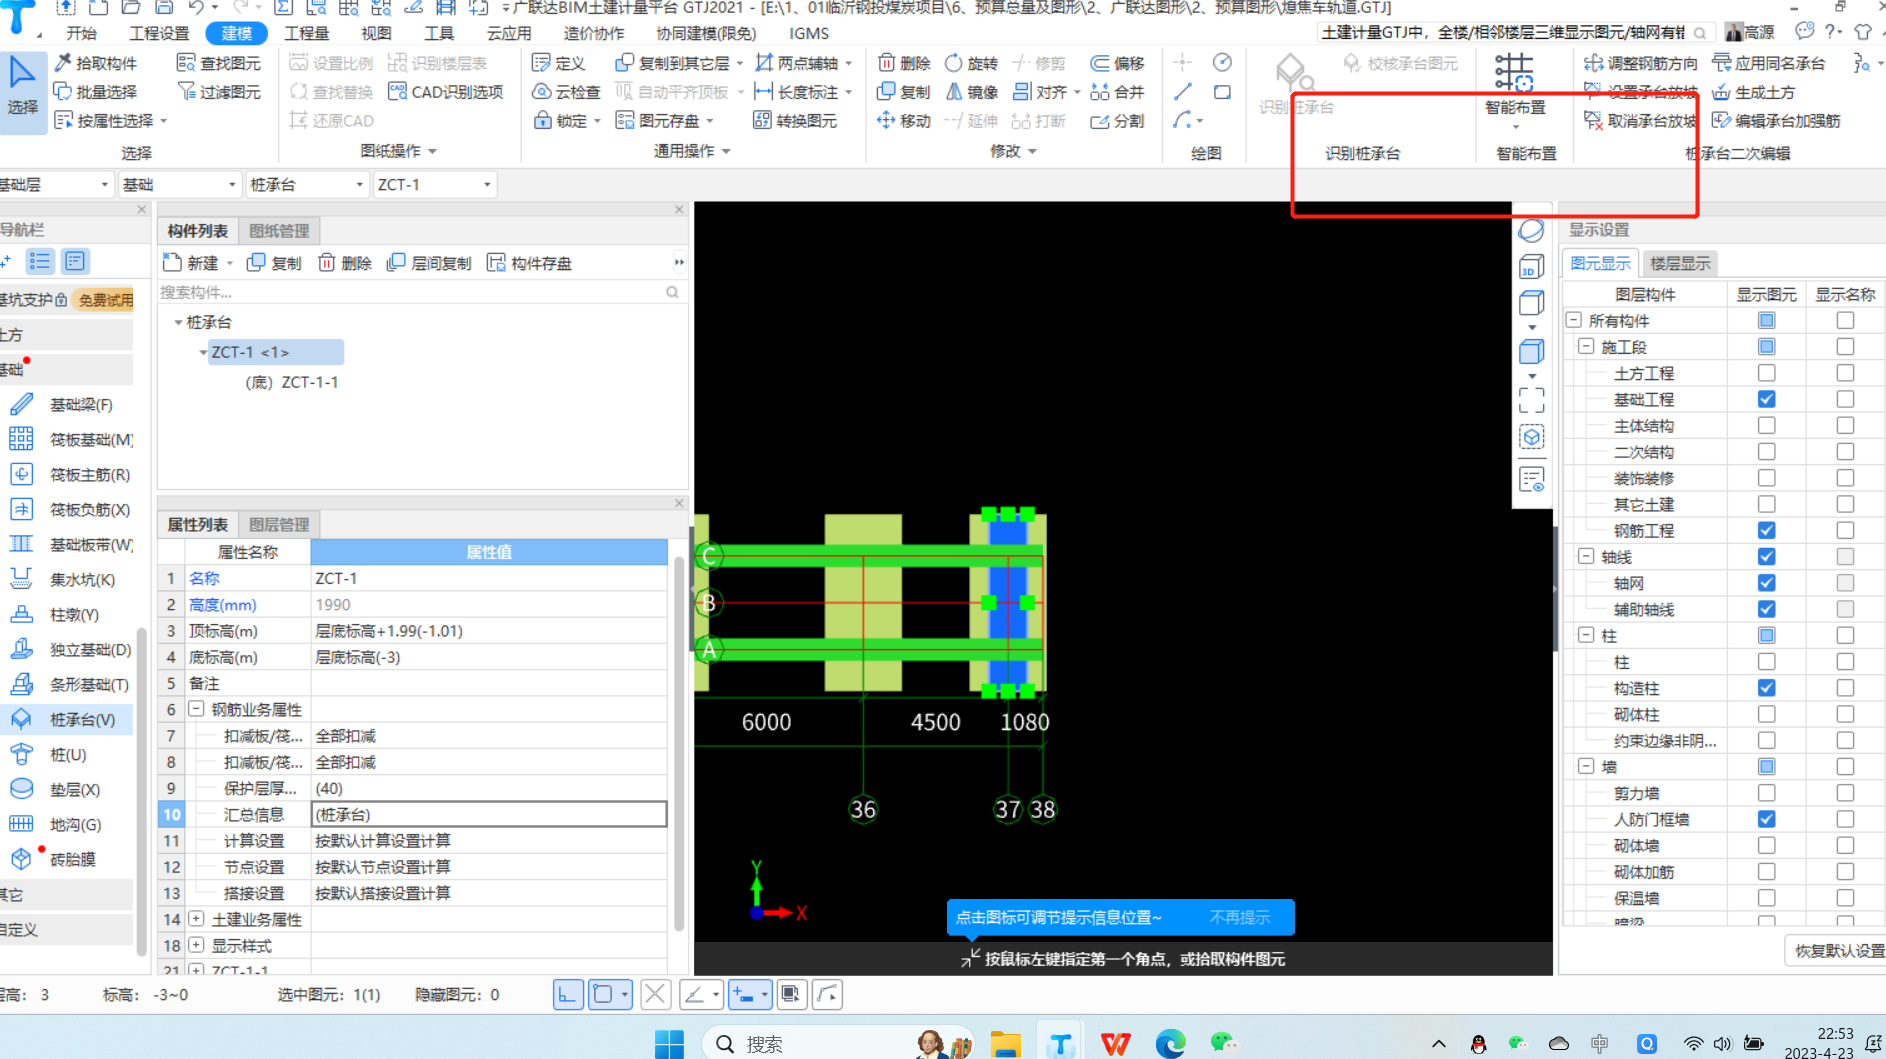Switch to 图层管理 tab
Image resolution: width=1886 pixels, height=1059 pixels.
(x=279, y=525)
